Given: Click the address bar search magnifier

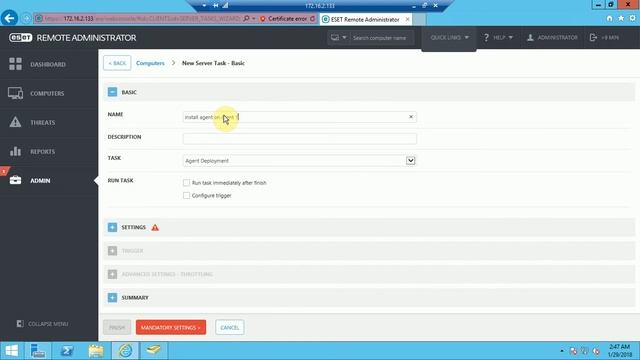Looking at the screenshot, I should [x=246, y=19].
